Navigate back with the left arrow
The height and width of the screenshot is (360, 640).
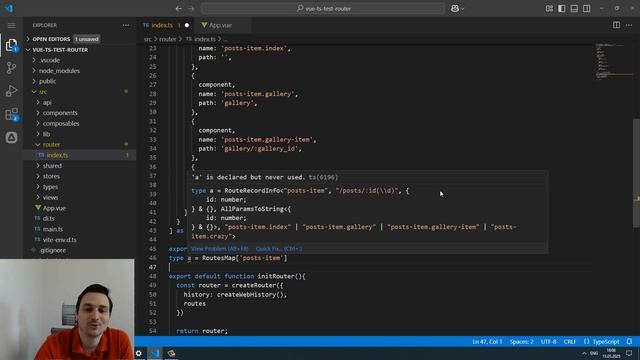click(178, 9)
